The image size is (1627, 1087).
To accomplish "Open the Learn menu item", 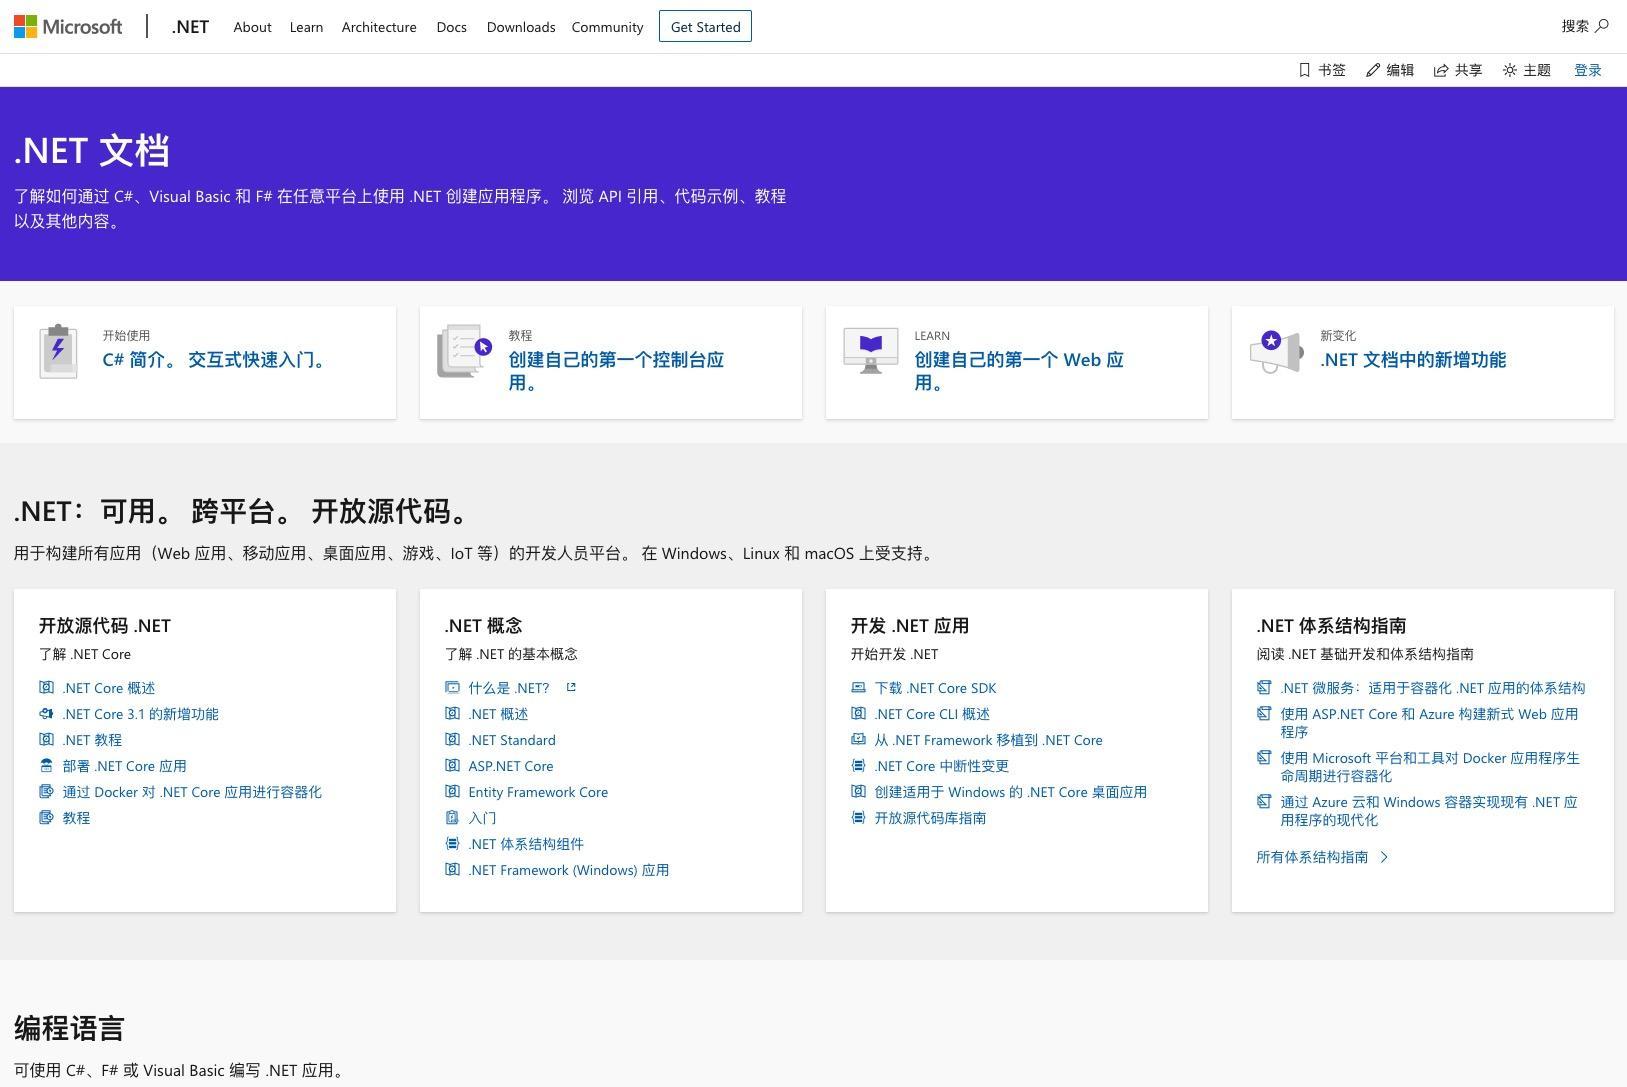I will [306, 27].
